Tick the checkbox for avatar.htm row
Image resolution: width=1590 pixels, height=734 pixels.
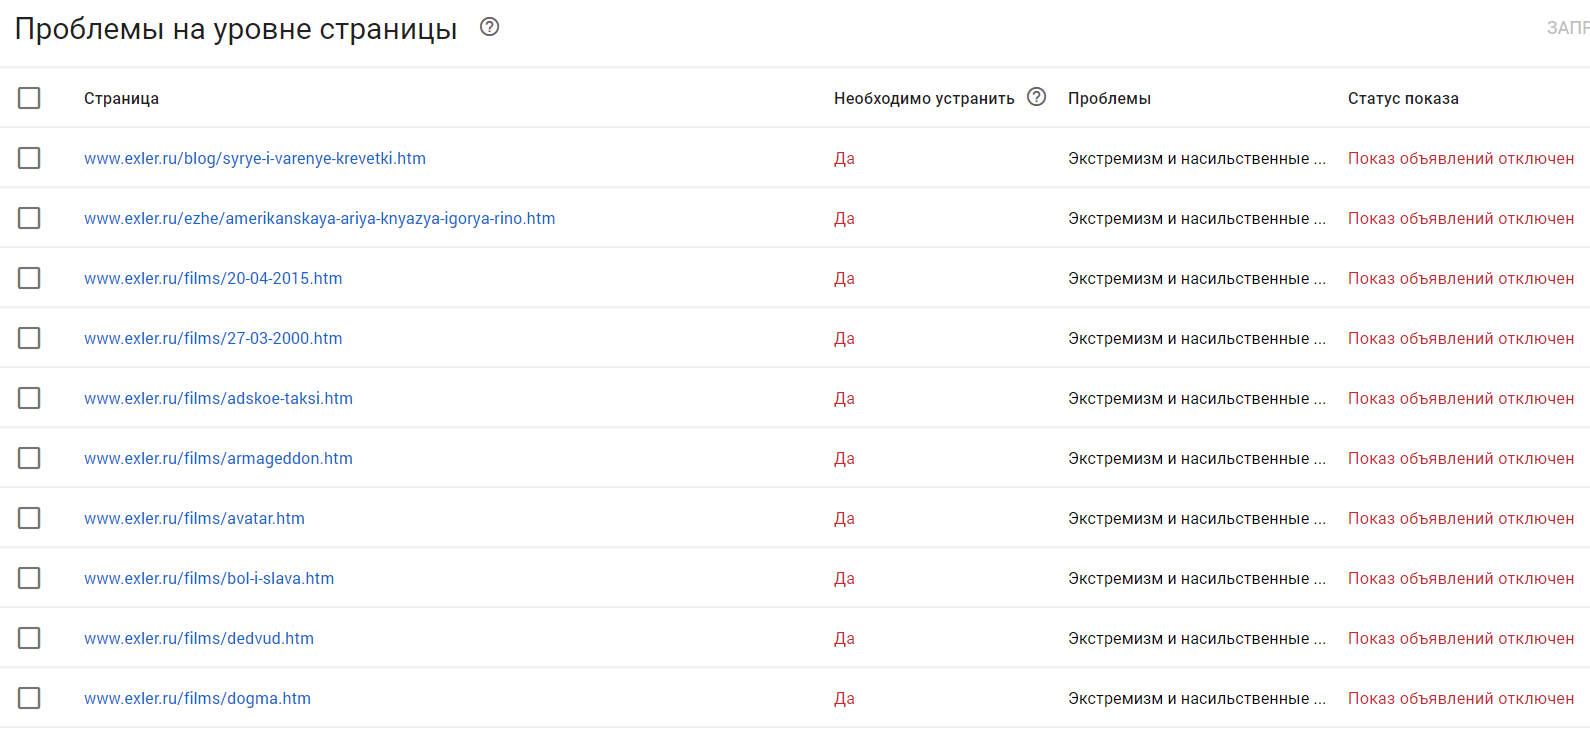coord(29,518)
